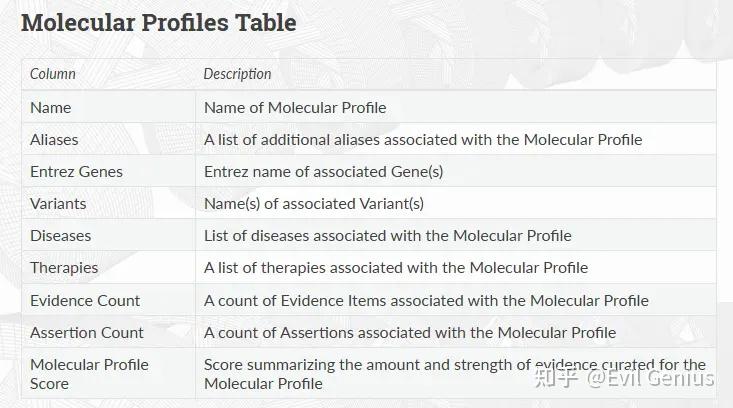The image size is (733, 408).
Task: Click the Variants row label
Action: click(x=58, y=203)
